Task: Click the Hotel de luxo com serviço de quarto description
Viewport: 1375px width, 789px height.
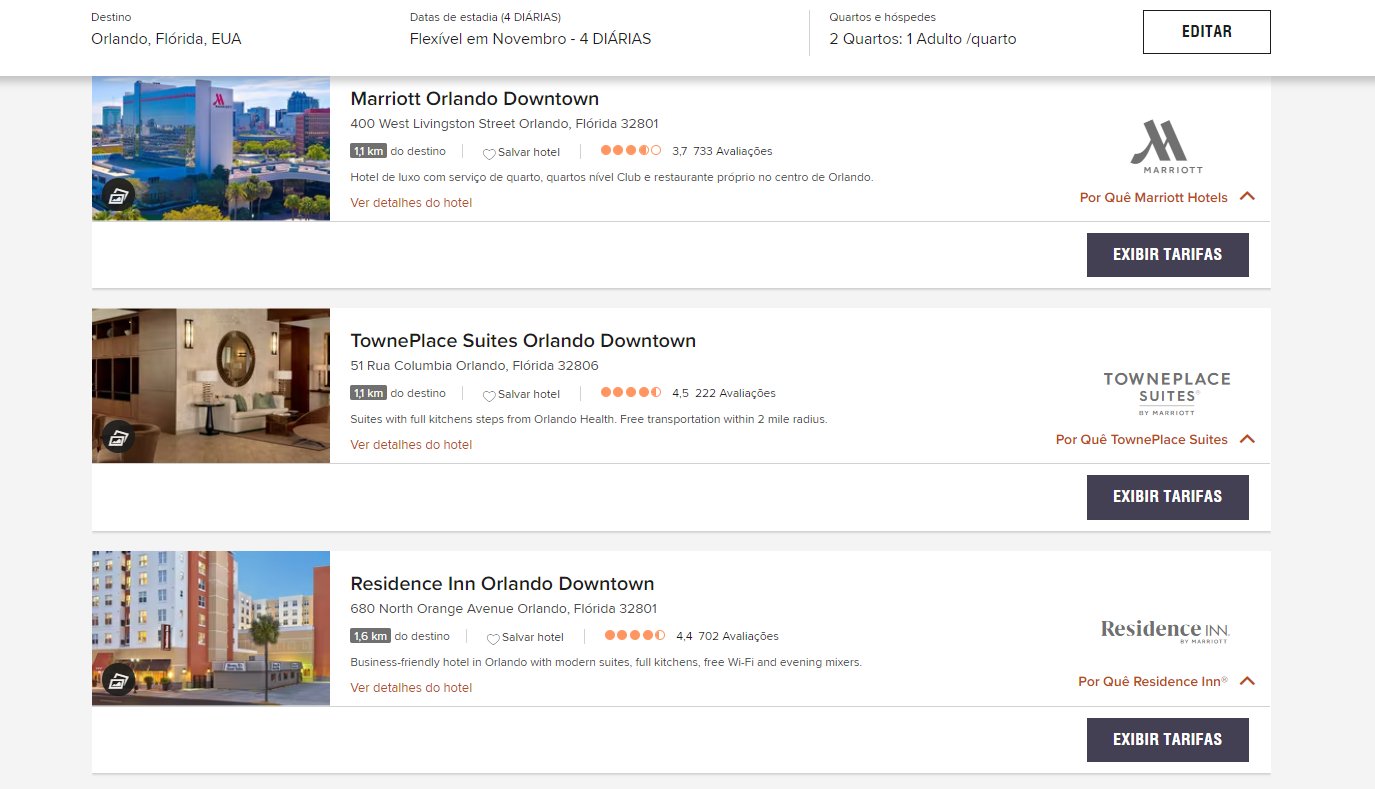Action: click(x=612, y=178)
